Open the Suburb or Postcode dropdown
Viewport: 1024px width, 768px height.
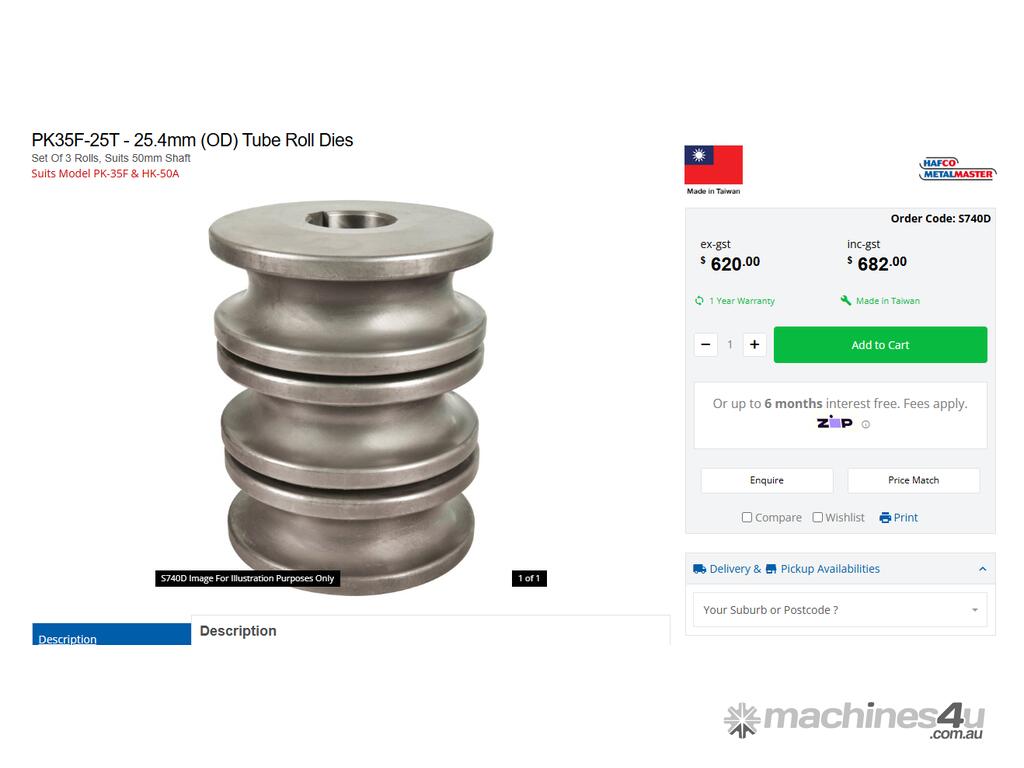coord(840,610)
